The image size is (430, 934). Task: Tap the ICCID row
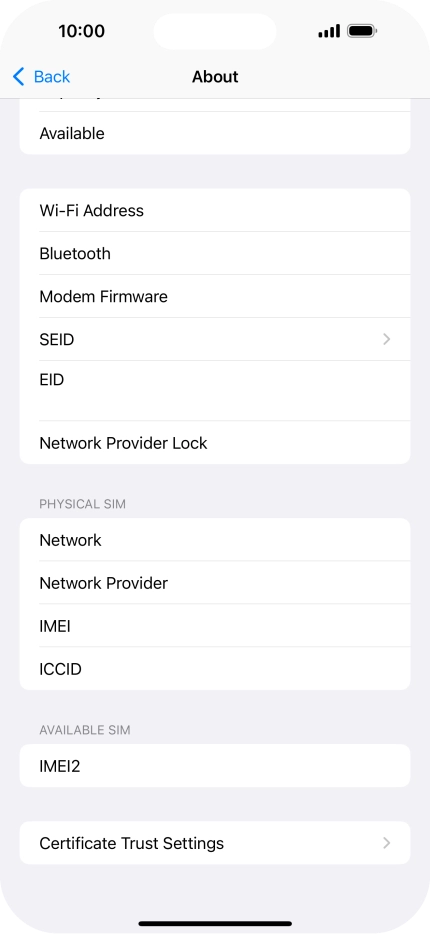coord(215,668)
